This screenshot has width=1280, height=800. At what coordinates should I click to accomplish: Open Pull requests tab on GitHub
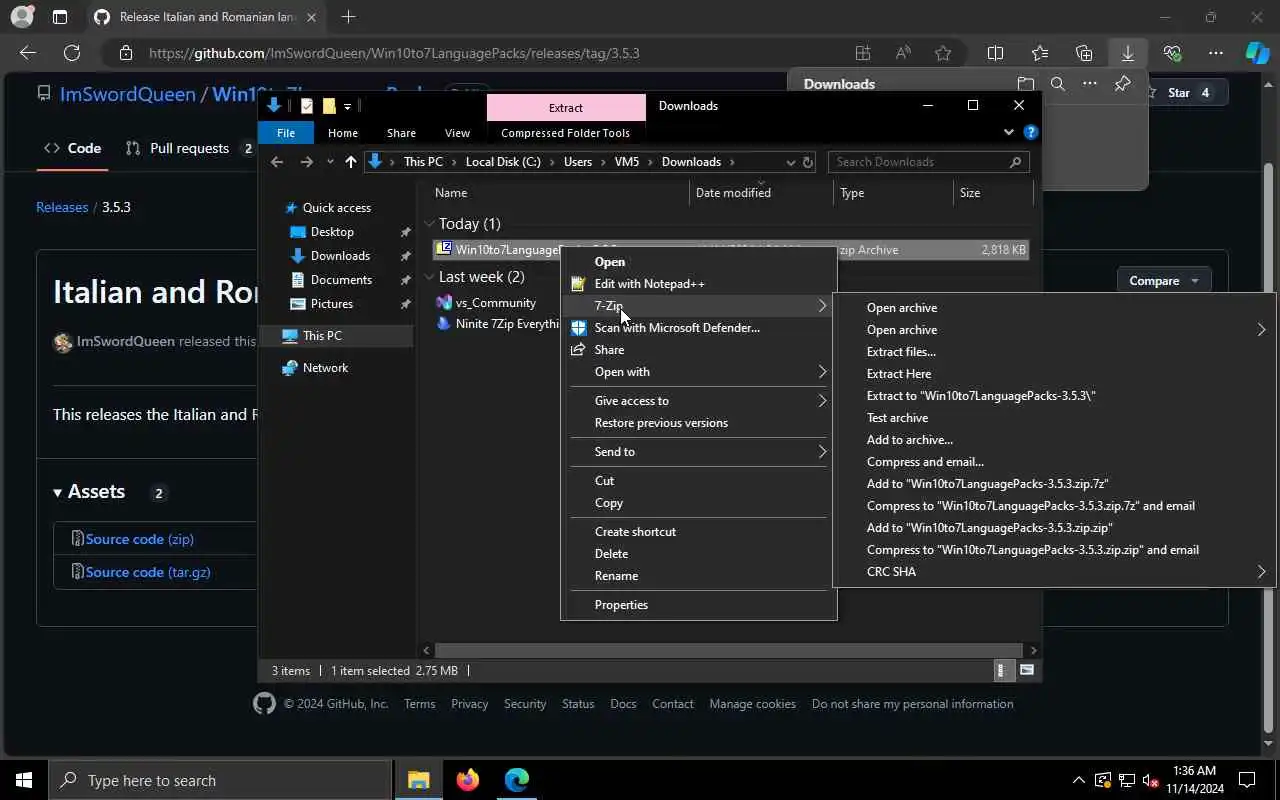coord(189,148)
